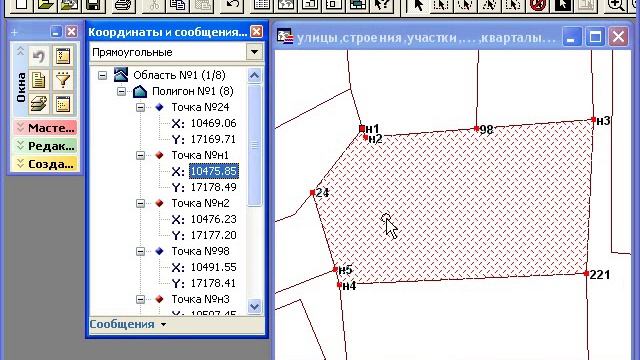Click the Область №1 region icon
The width and height of the screenshot is (640, 360).
[121, 75]
